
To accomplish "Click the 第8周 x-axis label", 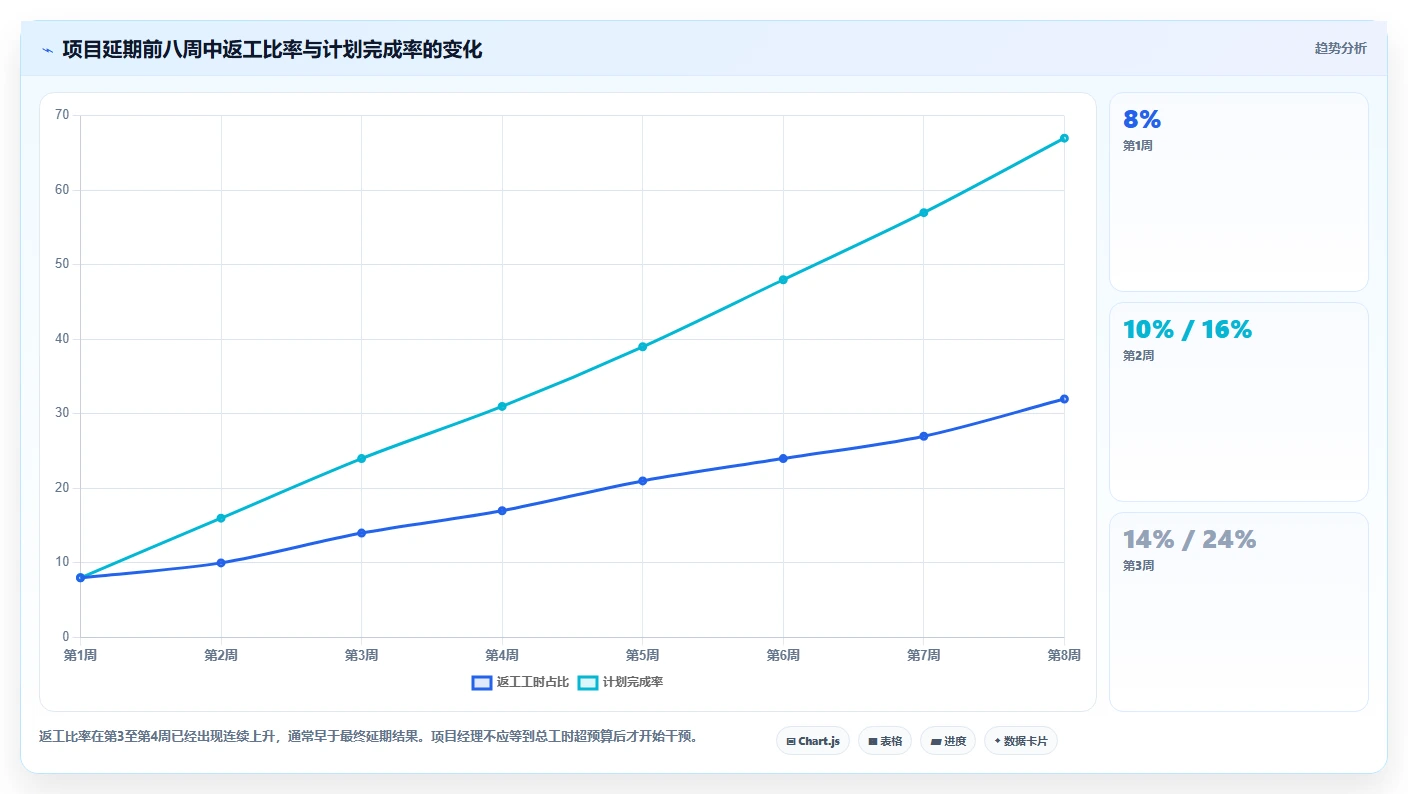I will tap(1064, 655).
